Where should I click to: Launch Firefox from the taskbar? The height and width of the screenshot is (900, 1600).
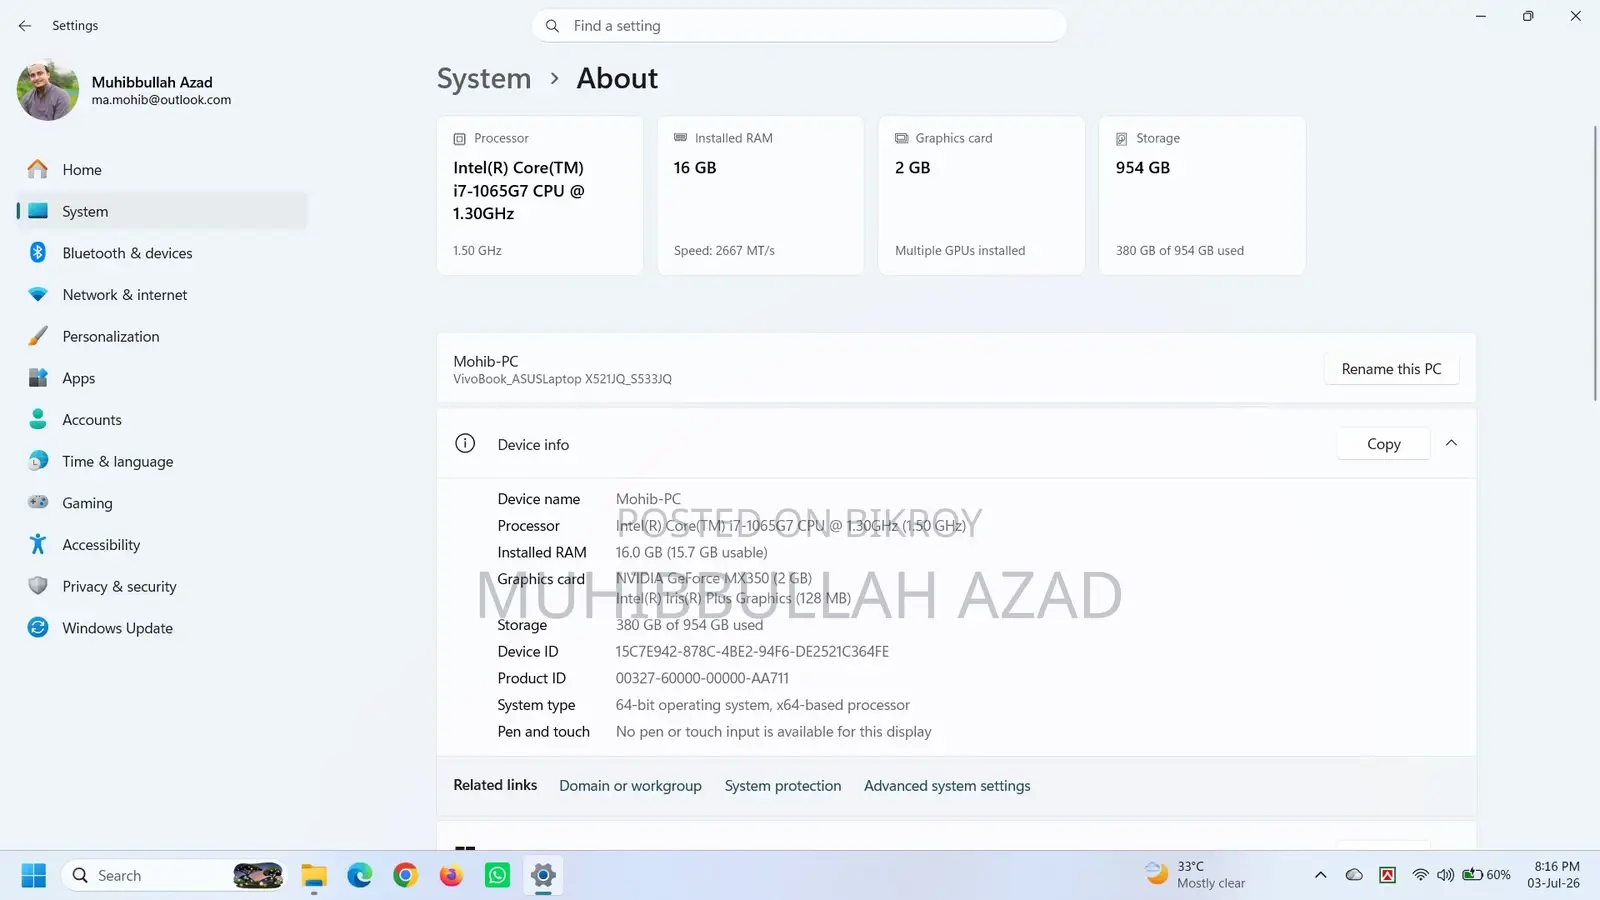pos(452,876)
